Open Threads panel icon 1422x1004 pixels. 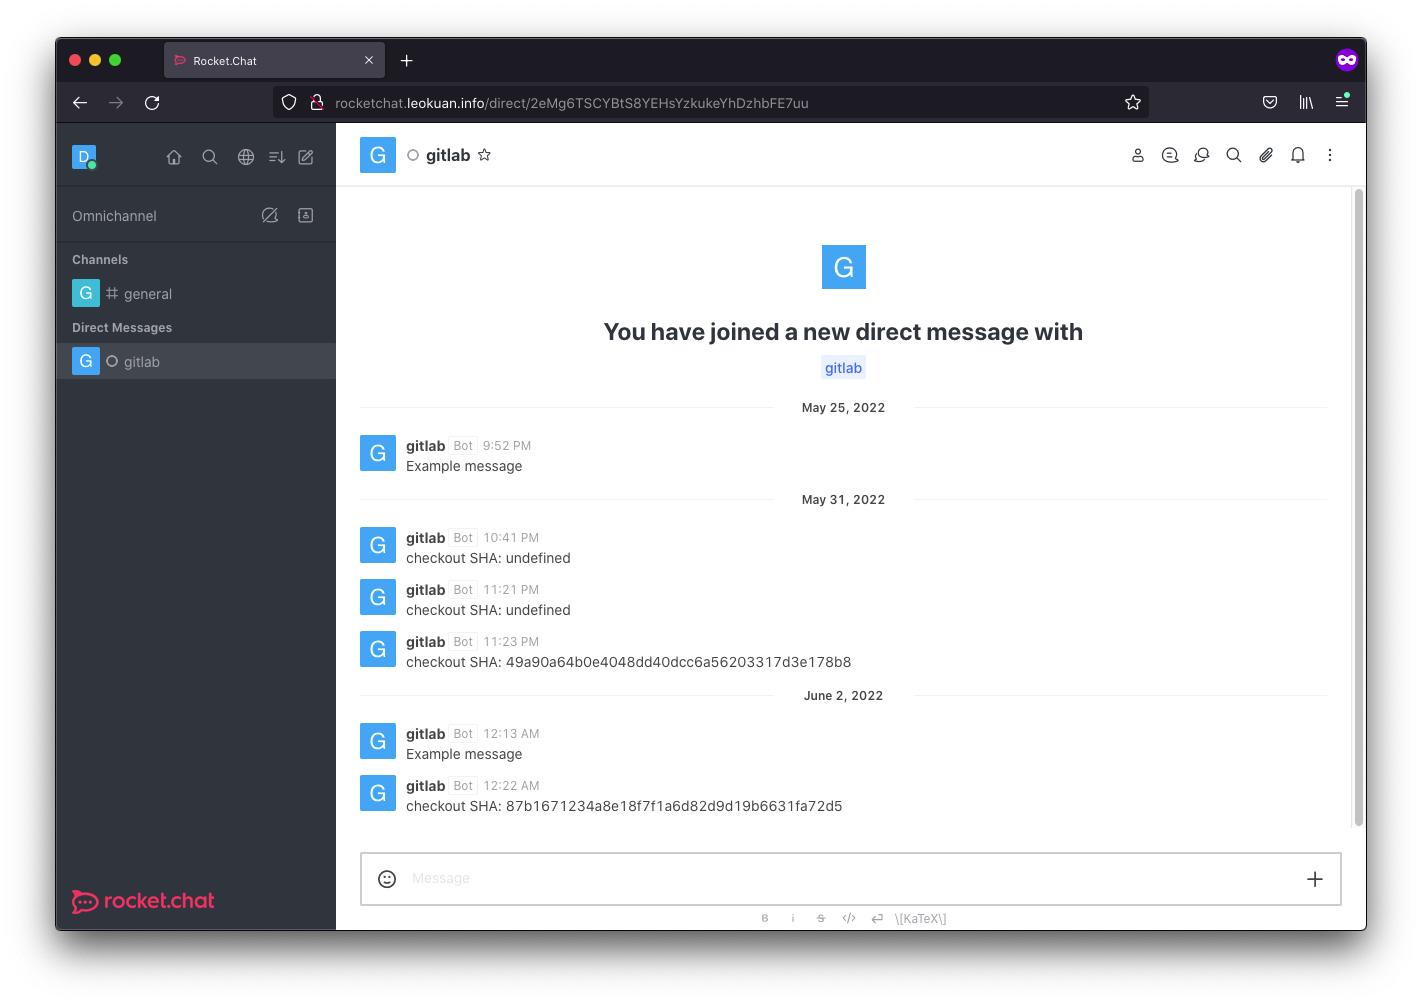(x=1170, y=155)
